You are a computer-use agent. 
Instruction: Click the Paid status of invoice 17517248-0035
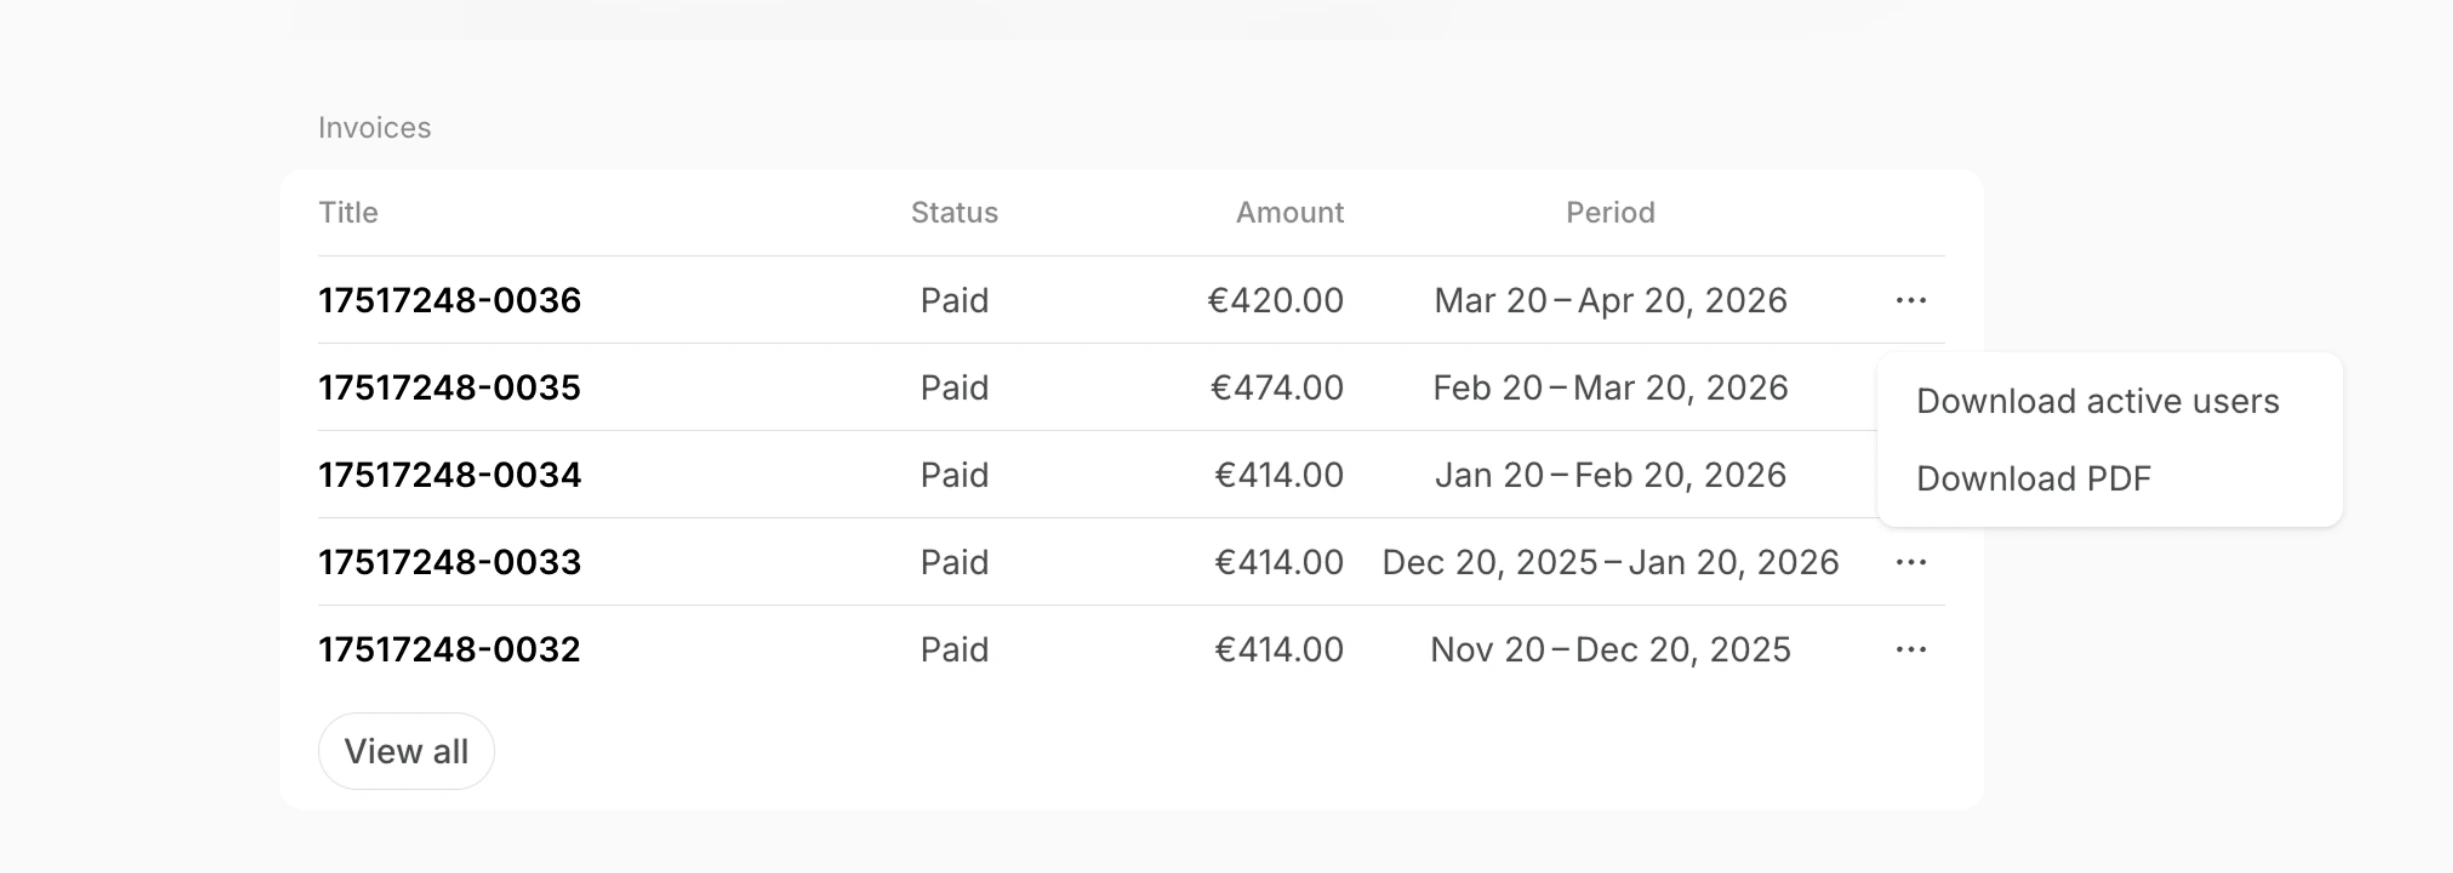pyautogui.click(x=954, y=387)
